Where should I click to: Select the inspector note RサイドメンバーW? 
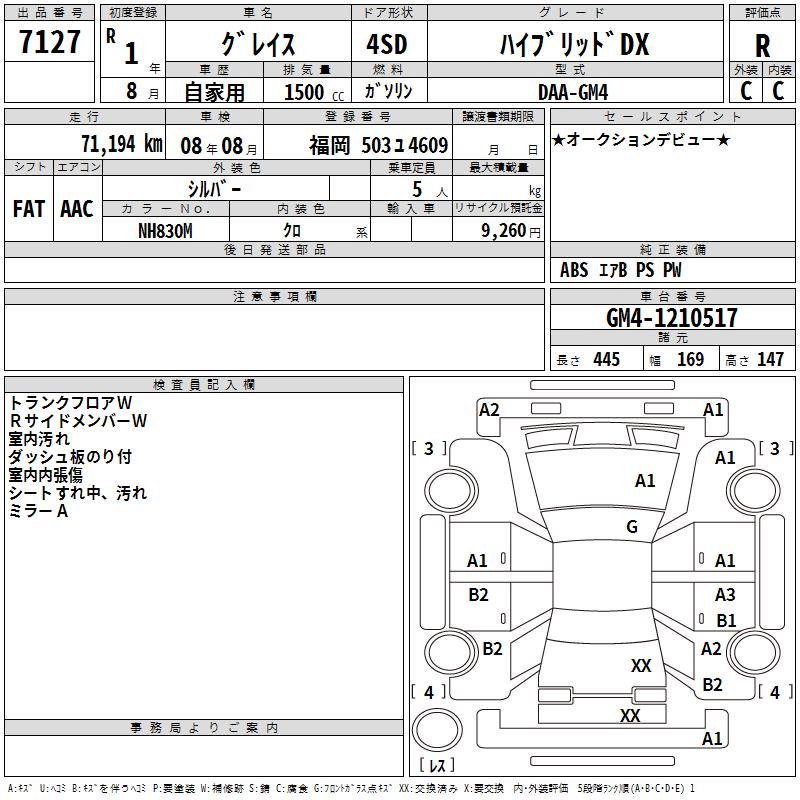[78, 420]
